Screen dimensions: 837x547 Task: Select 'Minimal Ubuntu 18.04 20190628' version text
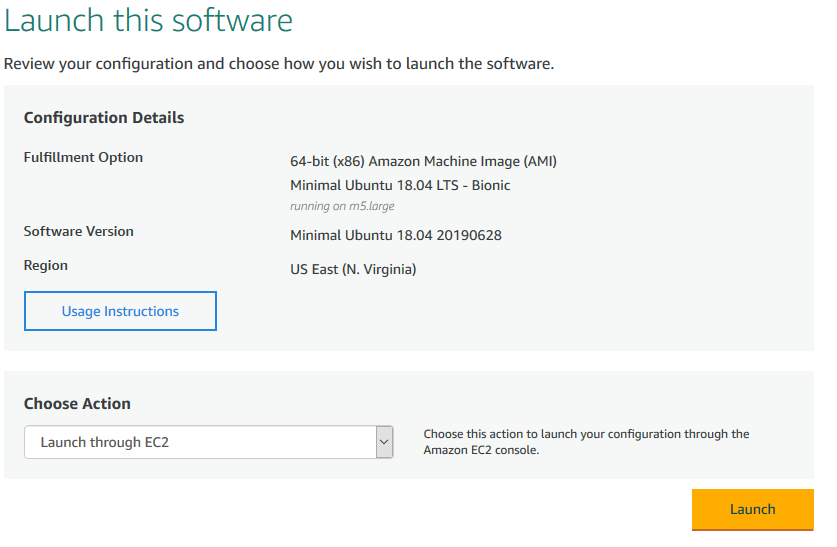[396, 235]
